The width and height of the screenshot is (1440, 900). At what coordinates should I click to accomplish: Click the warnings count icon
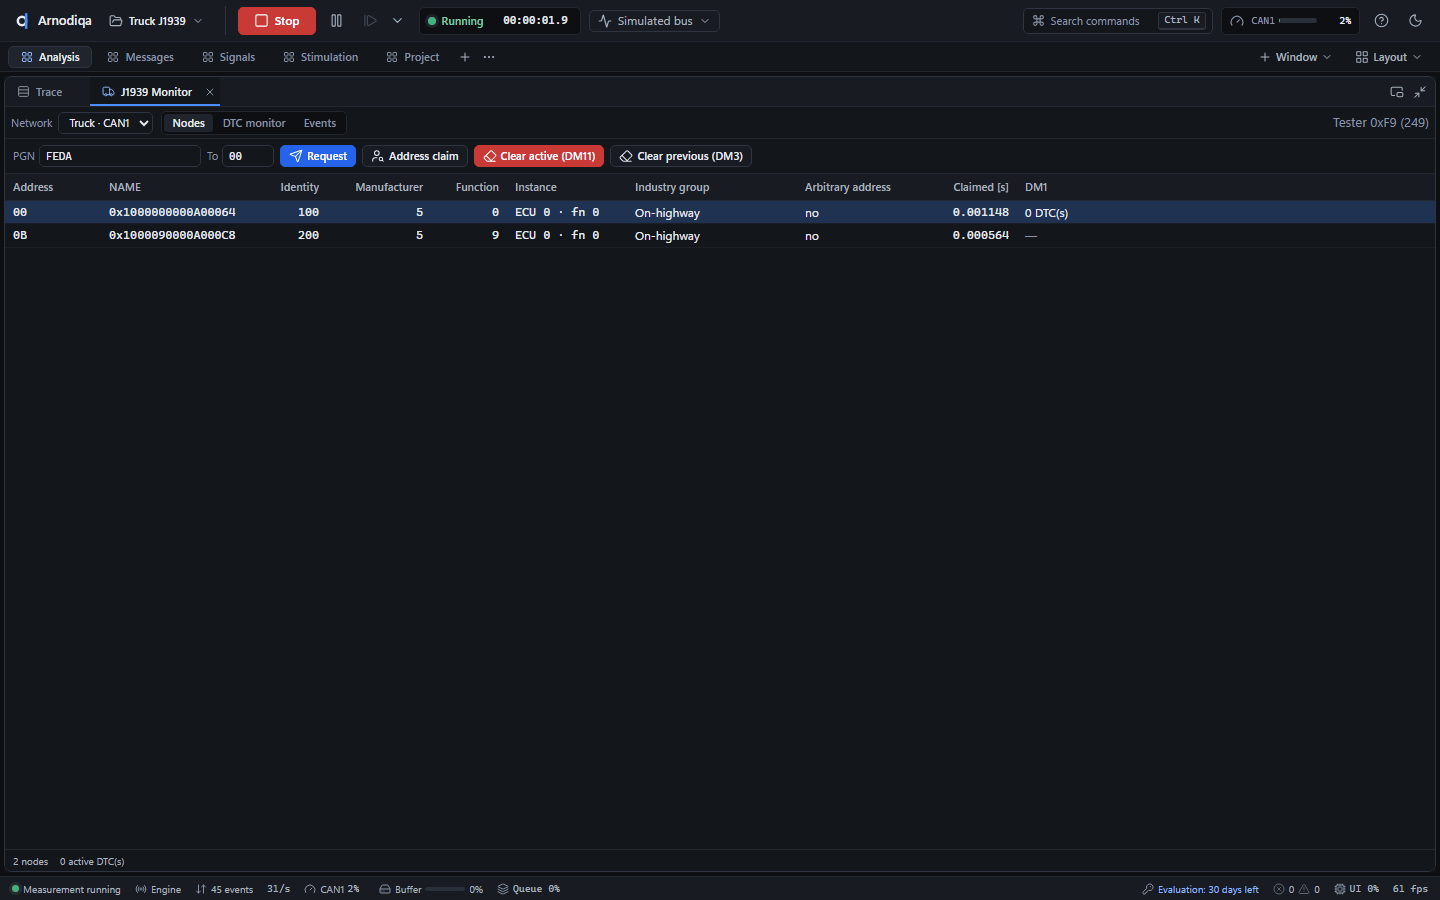click(x=1304, y=889)
